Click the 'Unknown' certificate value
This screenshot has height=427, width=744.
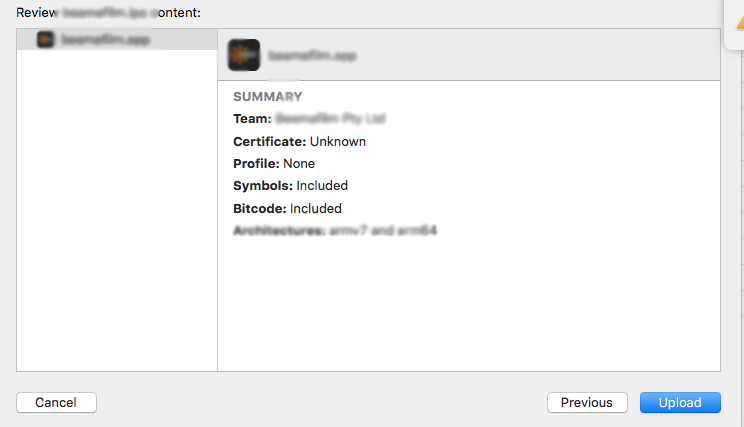(338, 141)
